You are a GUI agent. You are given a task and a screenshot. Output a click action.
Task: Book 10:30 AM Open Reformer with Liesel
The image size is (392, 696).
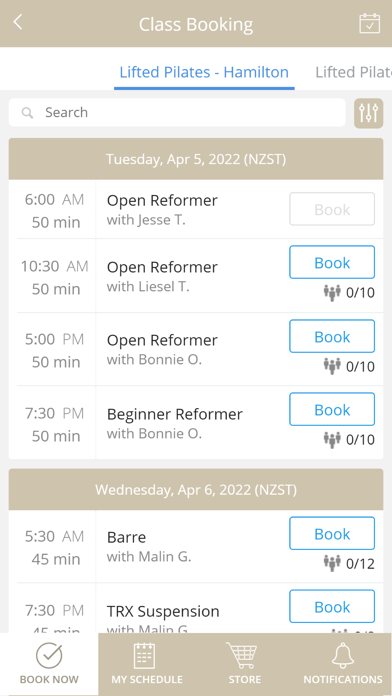pos(332,263)
